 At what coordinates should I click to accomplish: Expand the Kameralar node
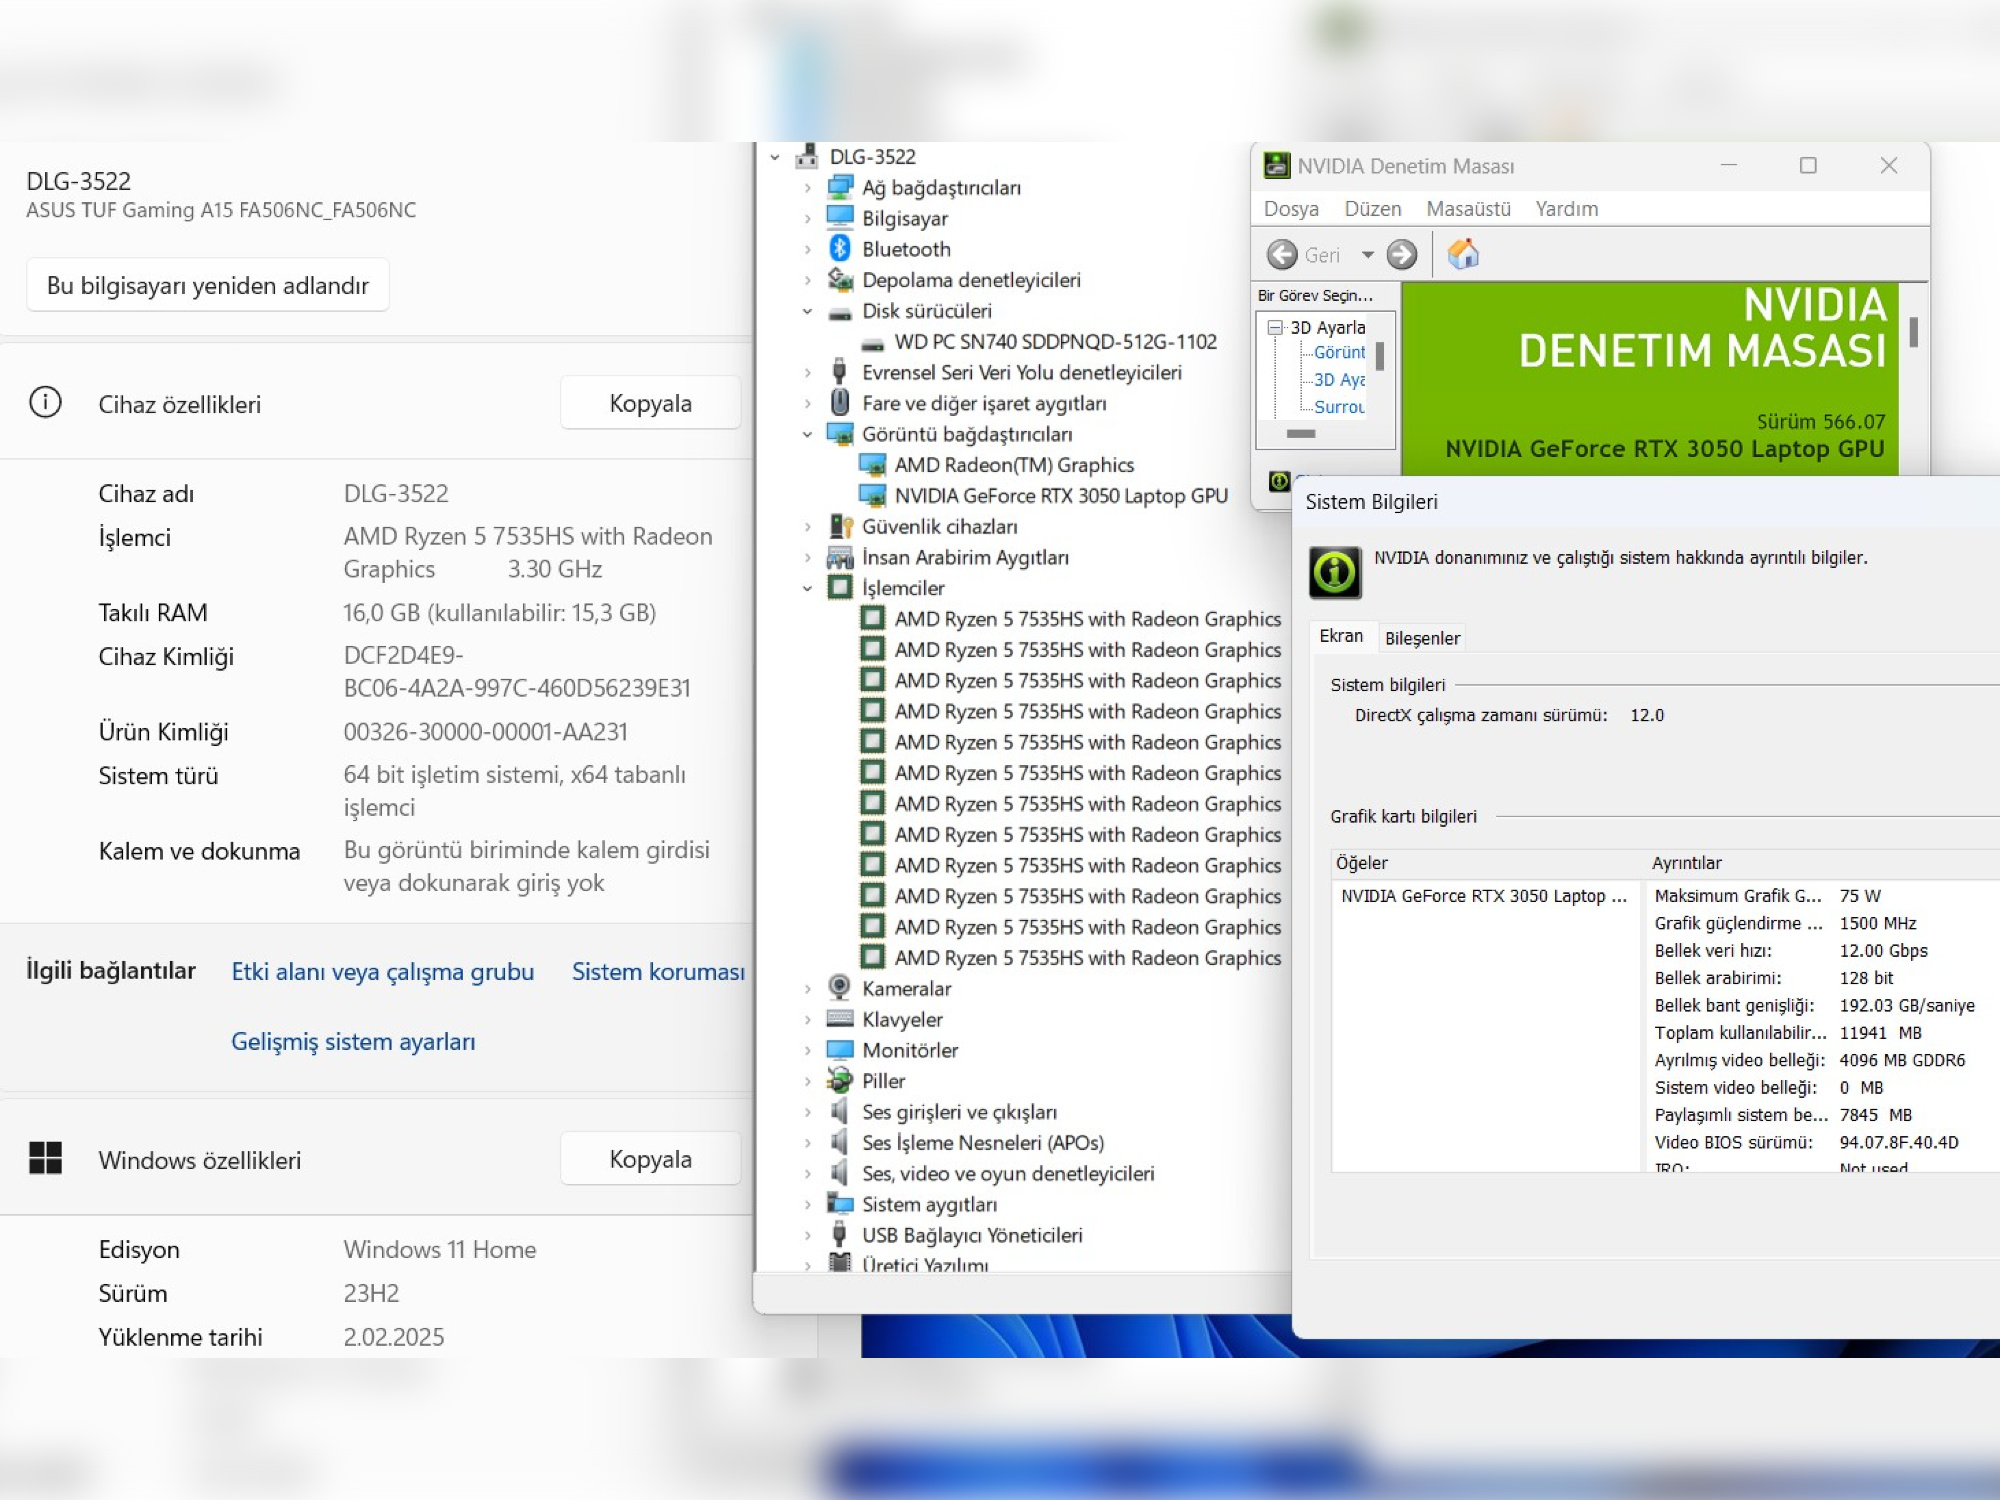tap(808, 989)
